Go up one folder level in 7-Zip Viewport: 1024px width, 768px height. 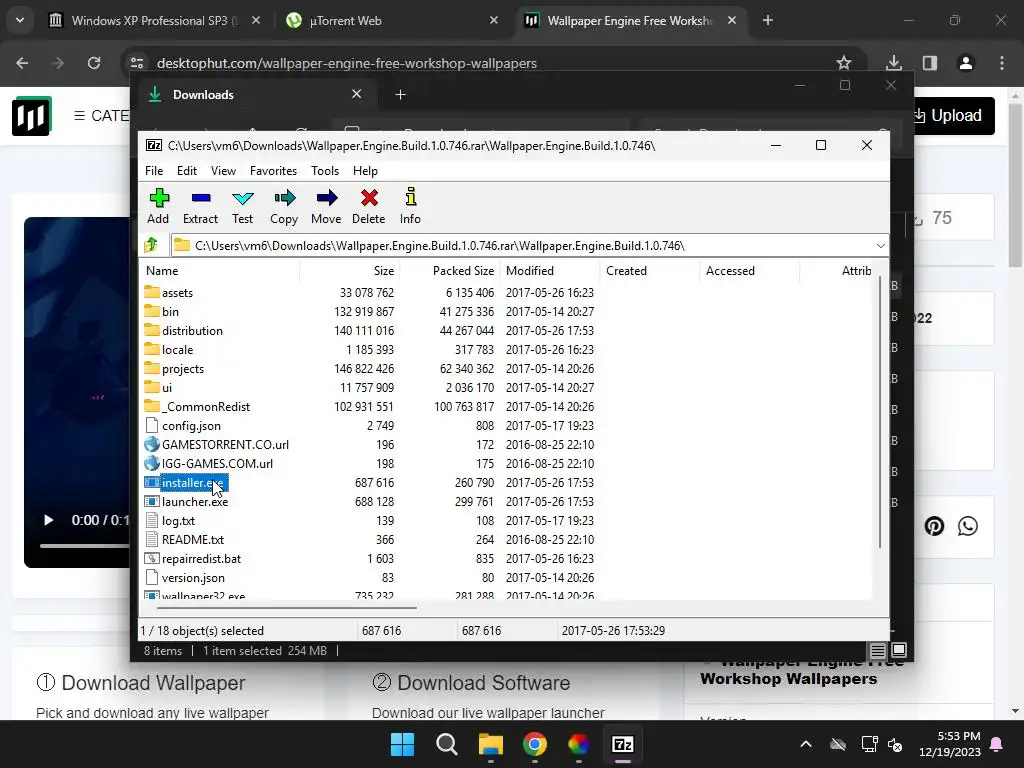pos(152,246)
